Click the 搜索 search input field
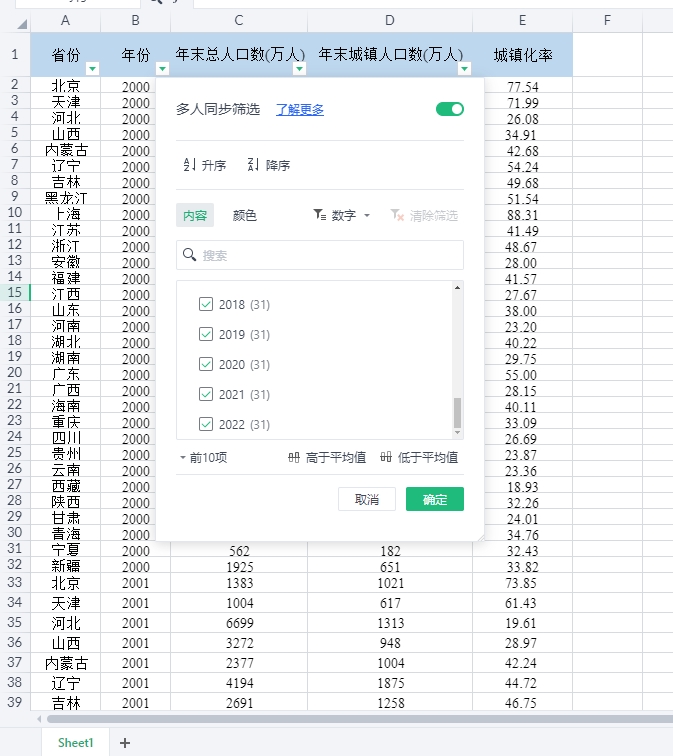Screen dimensions: 673x756 320,255
